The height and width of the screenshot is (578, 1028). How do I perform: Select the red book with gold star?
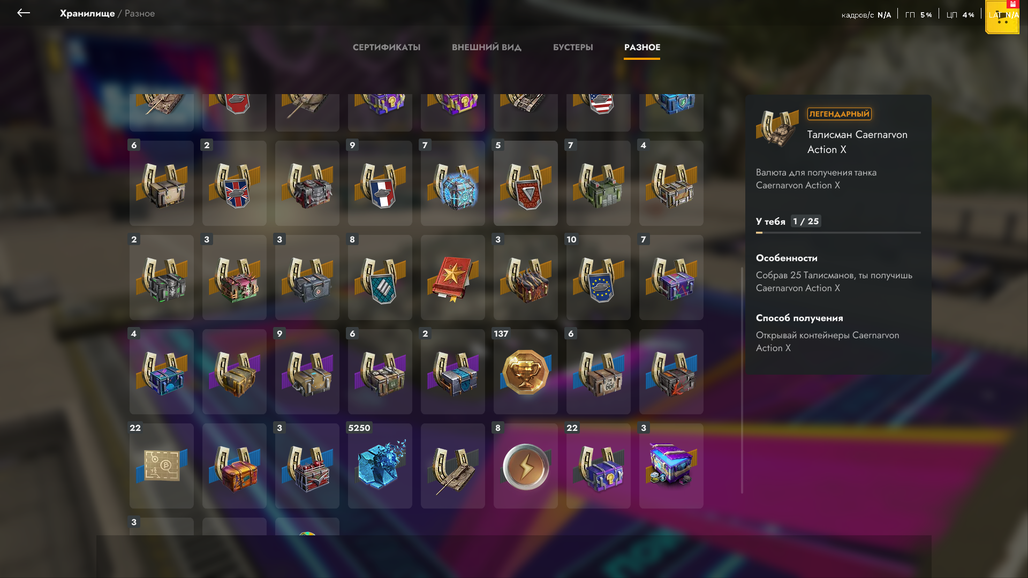point(453,277)
